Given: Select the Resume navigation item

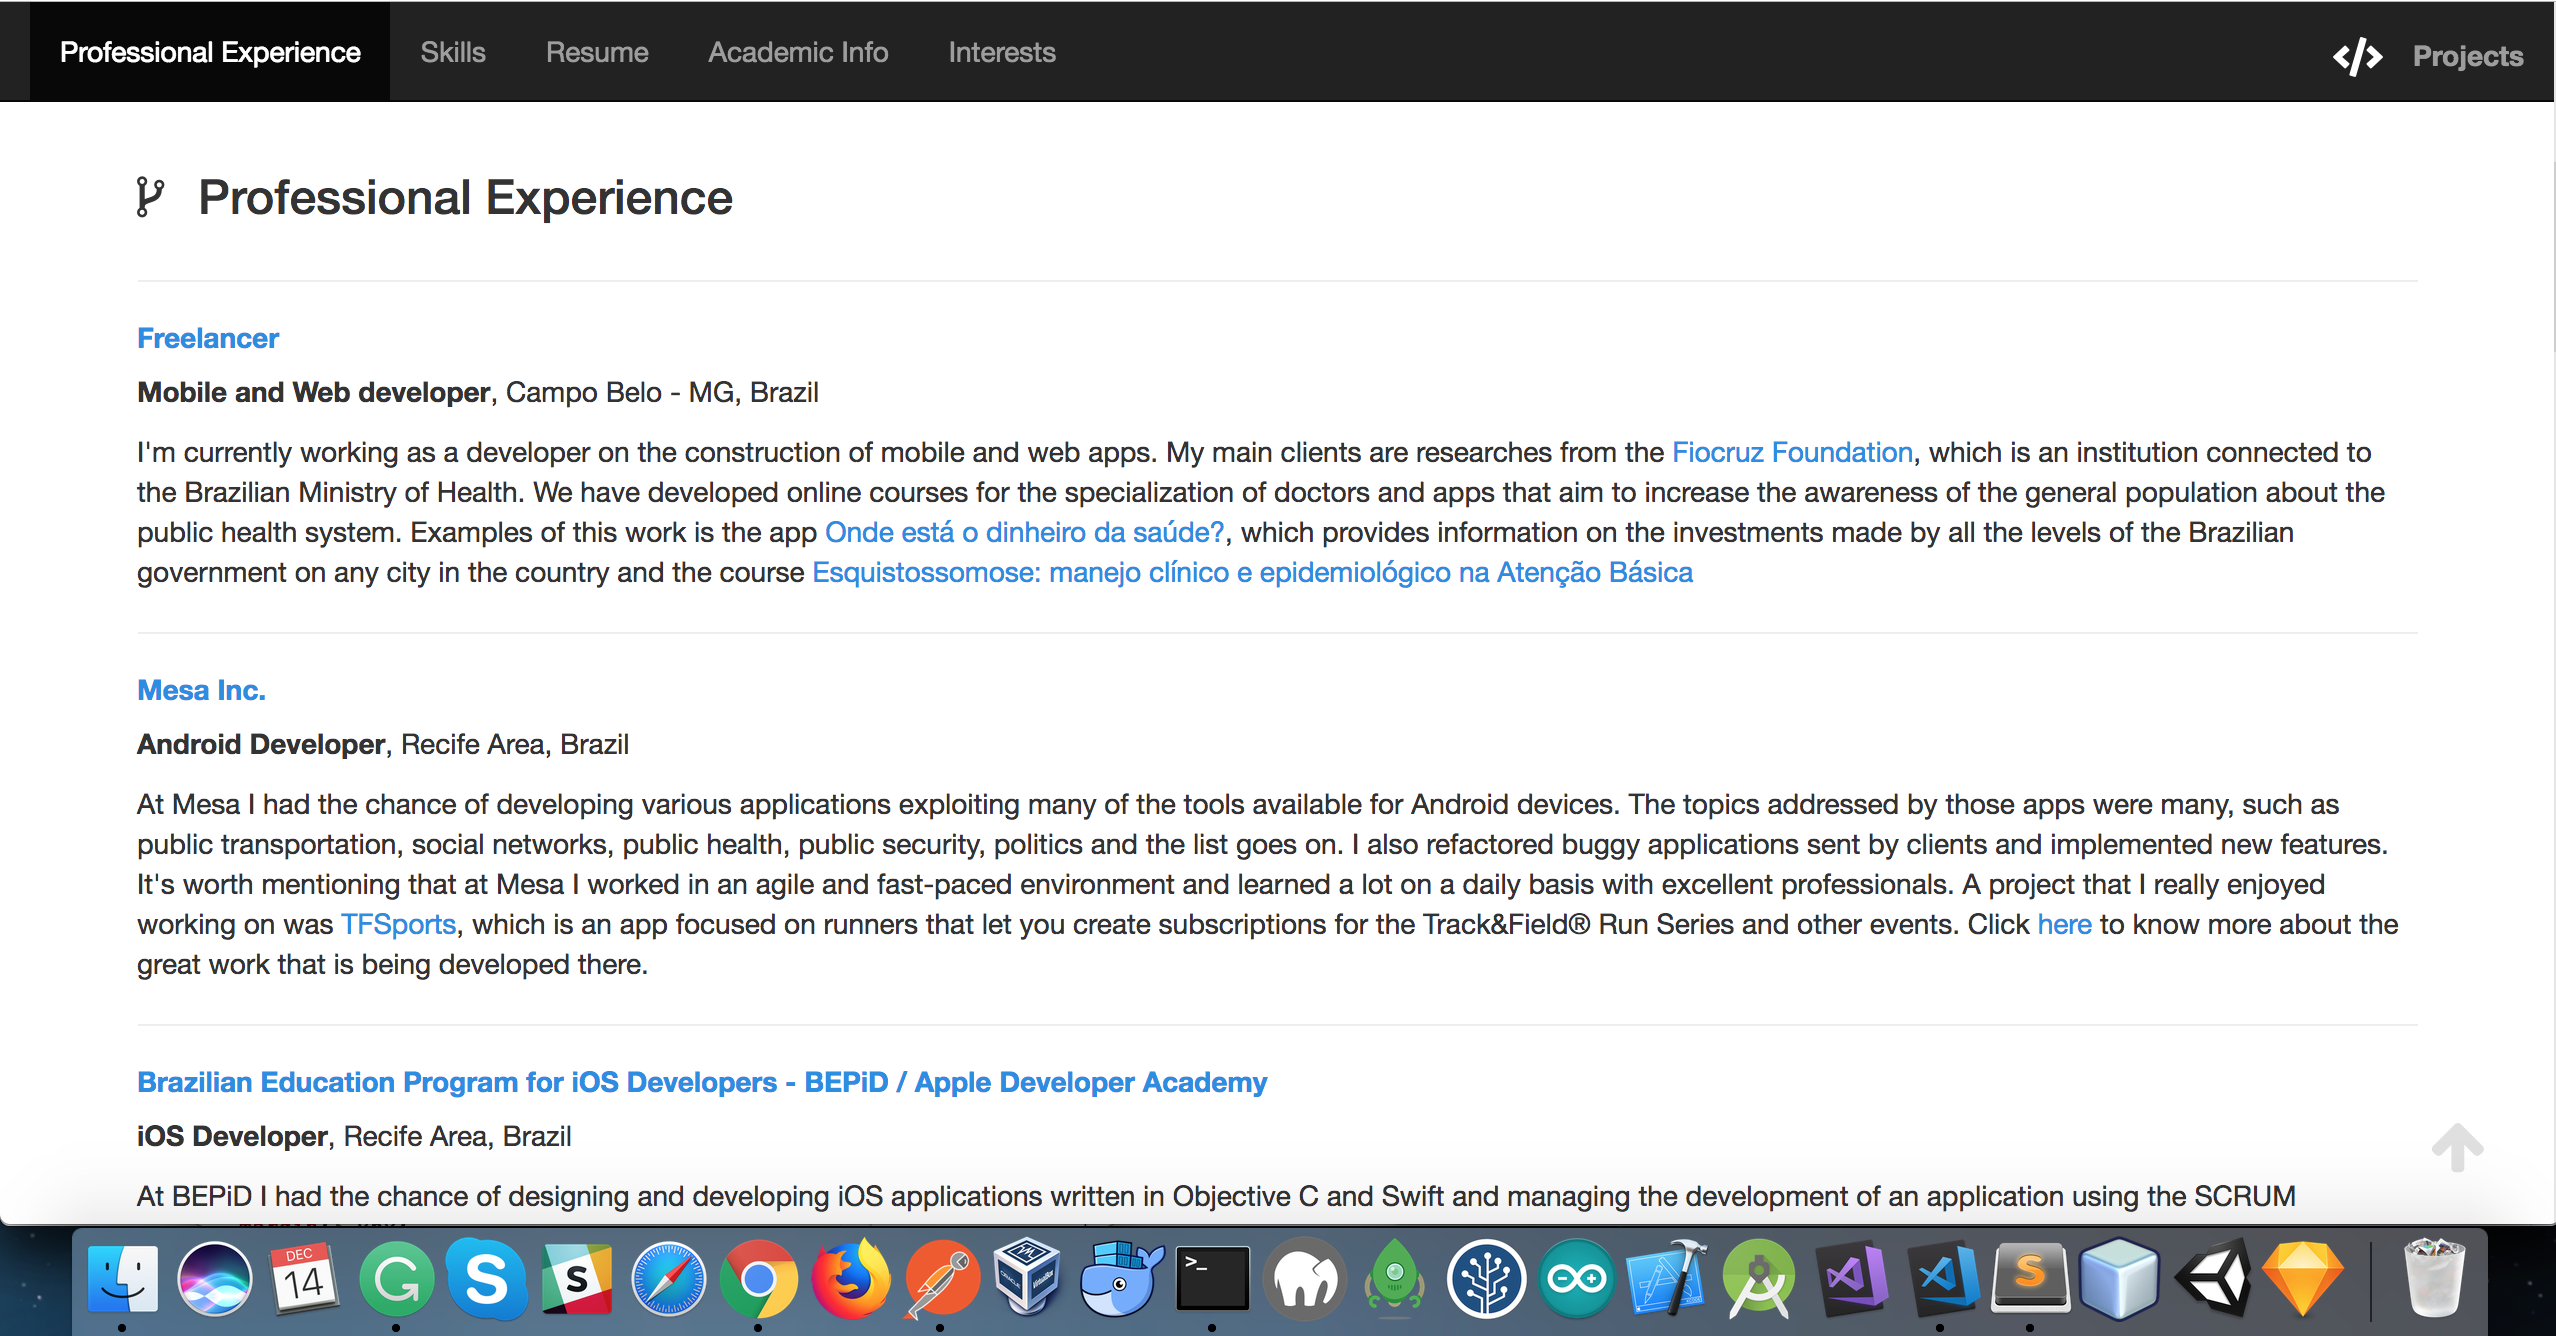Looking at the screenshot, I should [x=596, y=52].
